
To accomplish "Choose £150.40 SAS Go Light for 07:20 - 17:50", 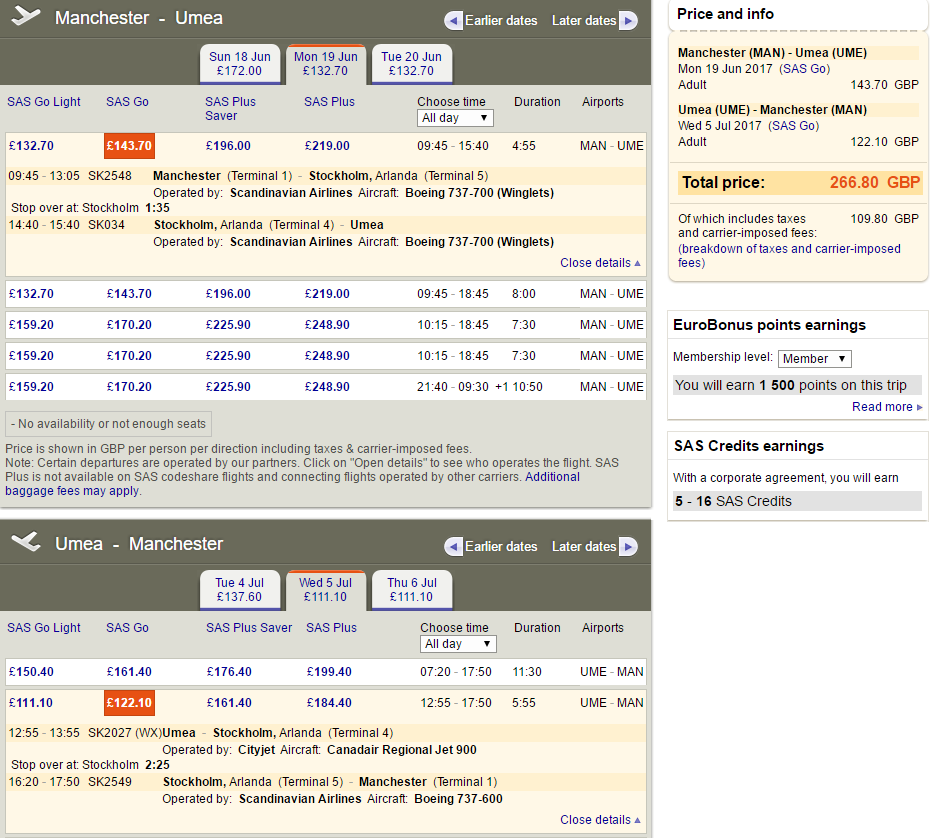I will point(31,672).
